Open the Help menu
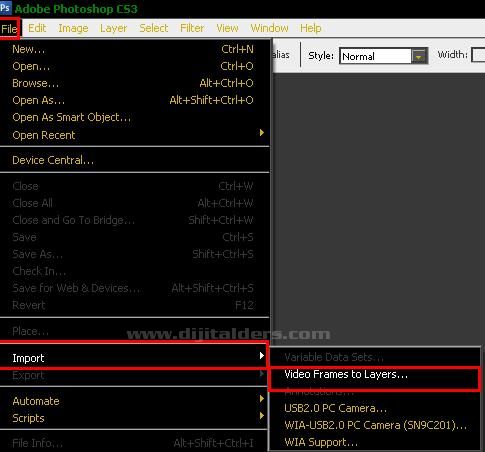This screenshot has height=452, width=485. coord(311,28)
